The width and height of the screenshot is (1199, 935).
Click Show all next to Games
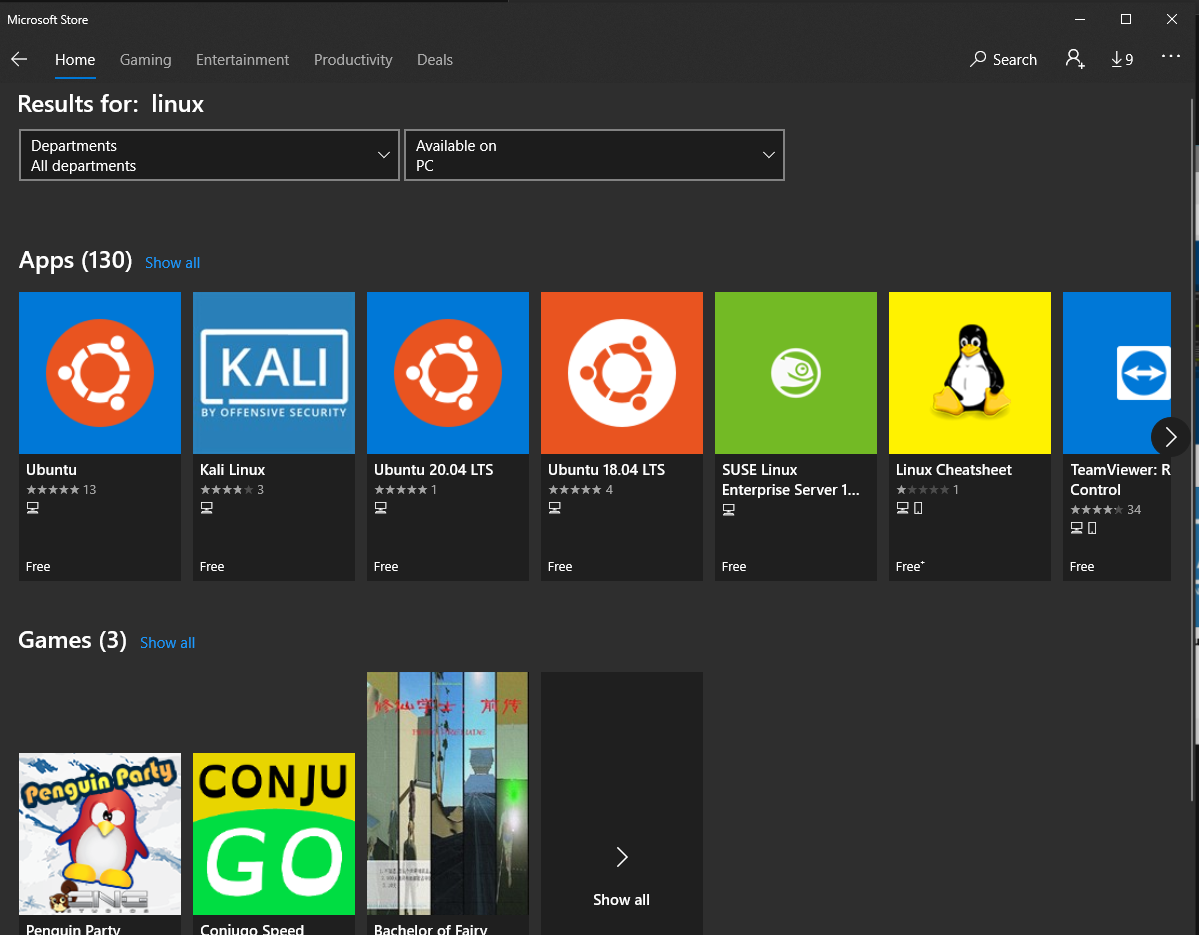[x=167, y=643]
